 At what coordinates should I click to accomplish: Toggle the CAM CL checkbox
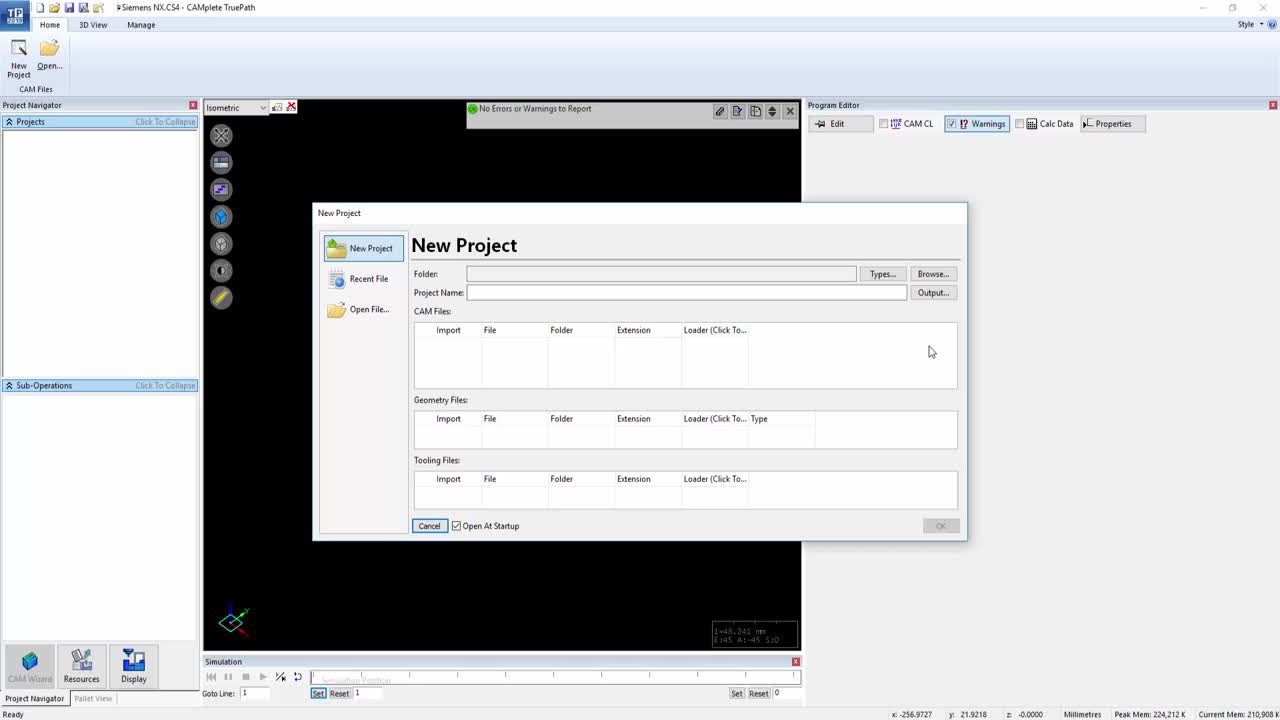[x=883, y=124]
